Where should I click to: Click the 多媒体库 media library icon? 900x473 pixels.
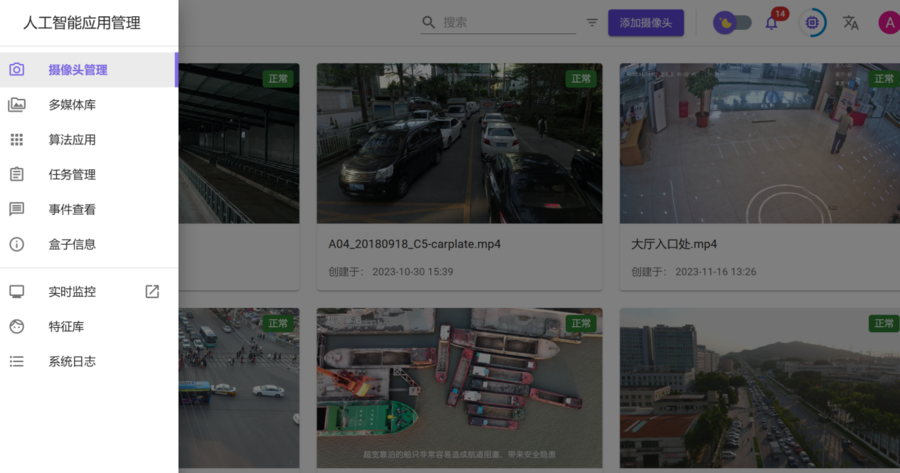[x=17, y=105]
